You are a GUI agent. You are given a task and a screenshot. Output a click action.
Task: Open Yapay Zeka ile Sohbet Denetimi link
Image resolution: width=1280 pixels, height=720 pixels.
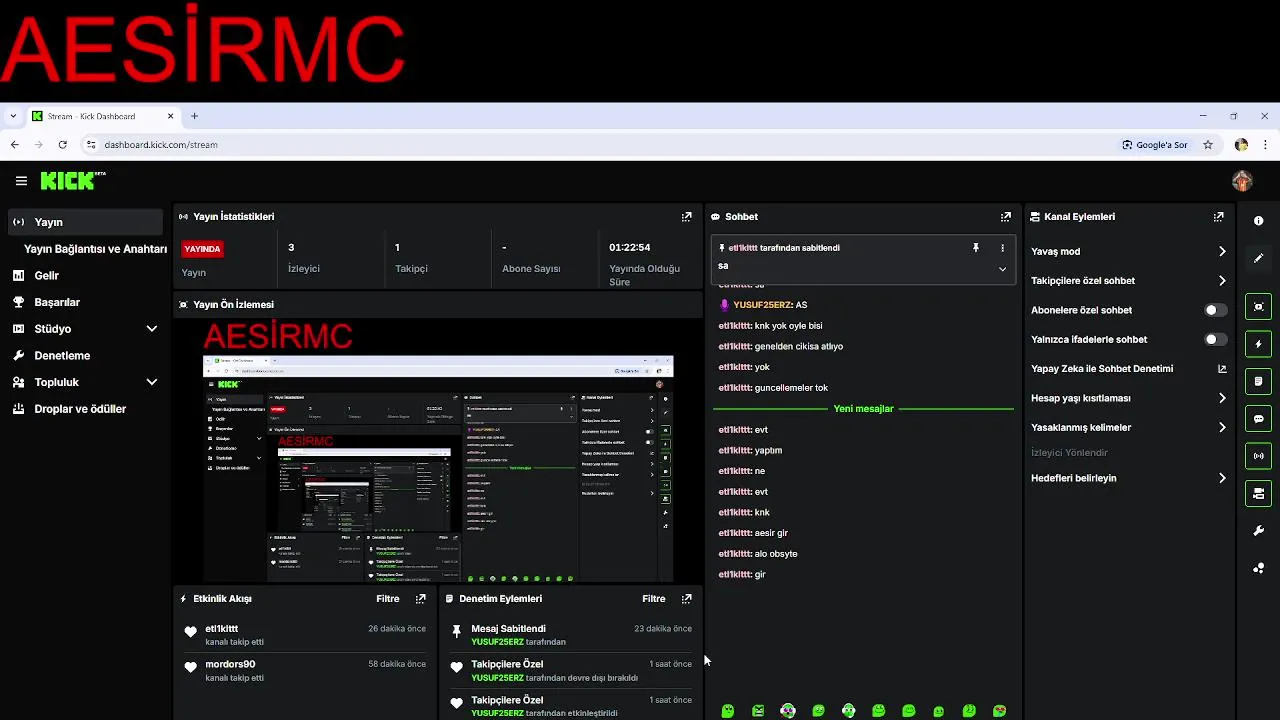pos(1129,369)
